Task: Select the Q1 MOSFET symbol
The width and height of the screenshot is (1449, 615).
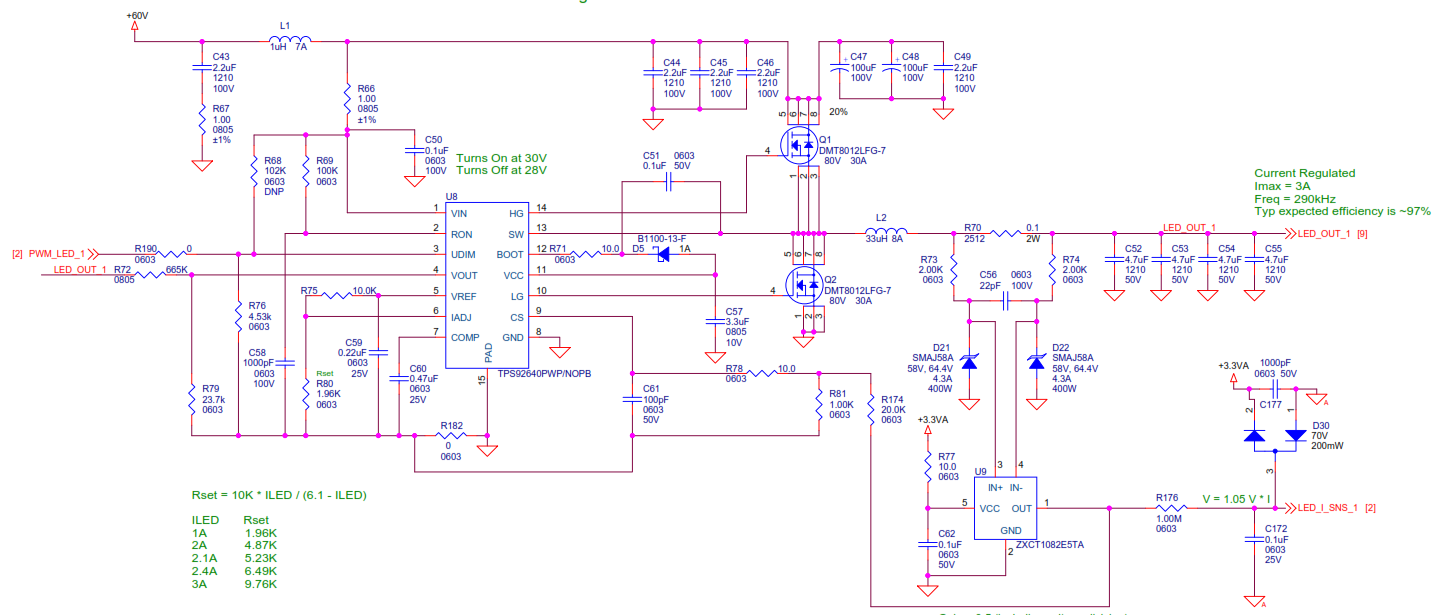Action: pos(801,145)
